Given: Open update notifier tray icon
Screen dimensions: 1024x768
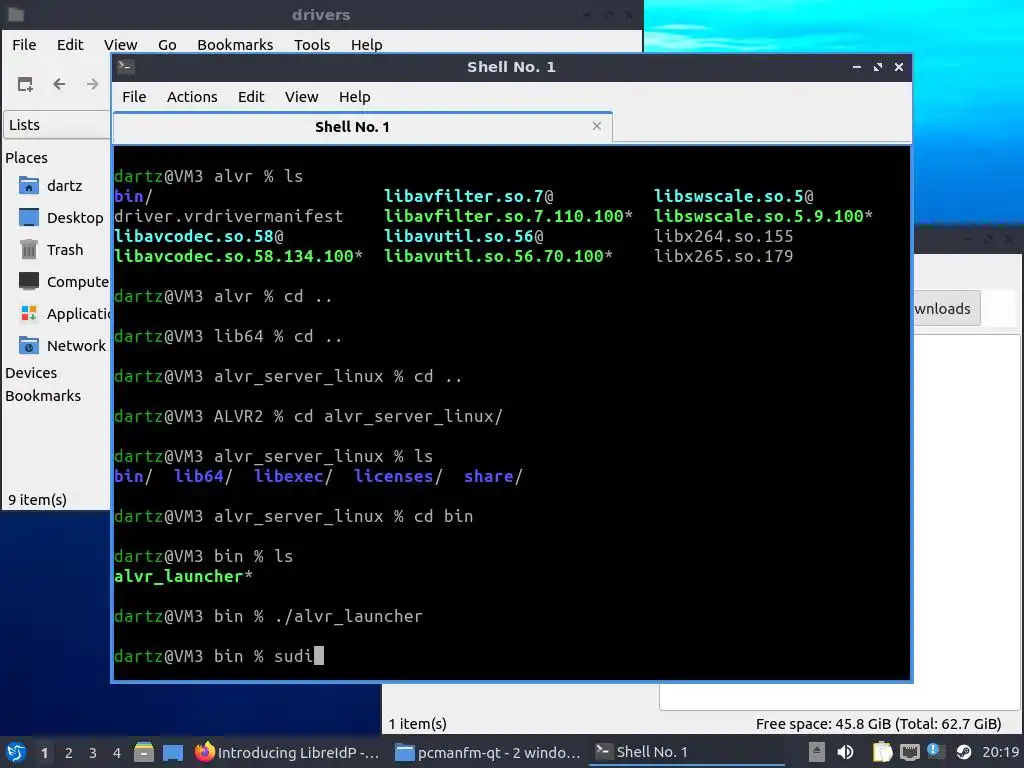Looking at the screenshot, I should [935, 752].
